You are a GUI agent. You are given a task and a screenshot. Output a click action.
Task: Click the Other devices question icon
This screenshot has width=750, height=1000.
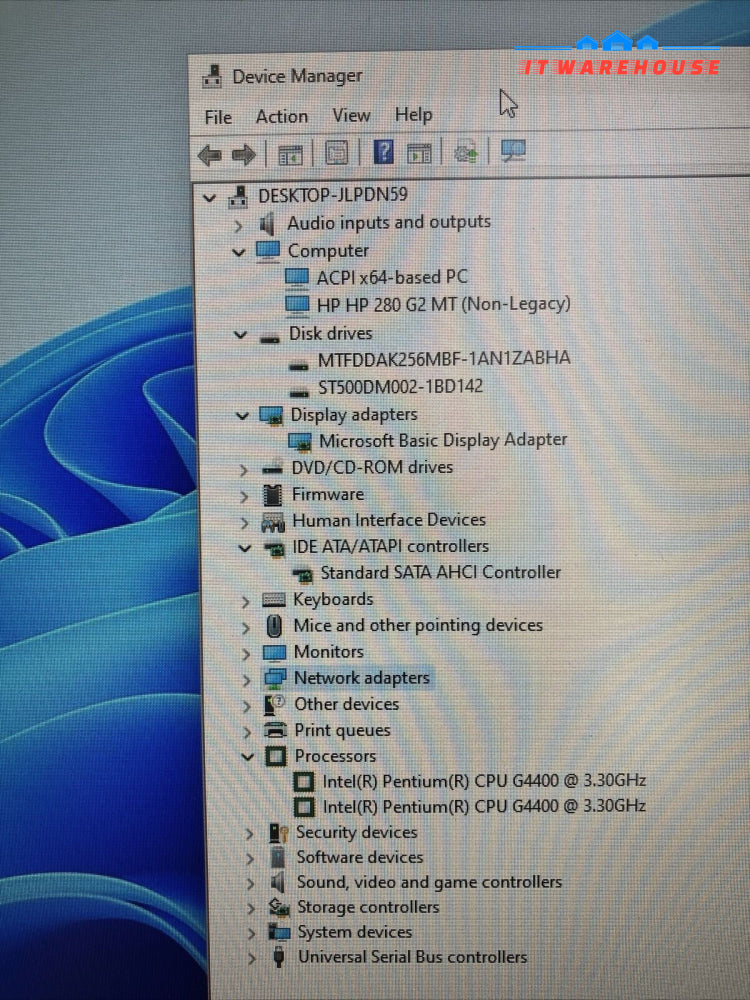pyautogui.click(x=275, y=705)
